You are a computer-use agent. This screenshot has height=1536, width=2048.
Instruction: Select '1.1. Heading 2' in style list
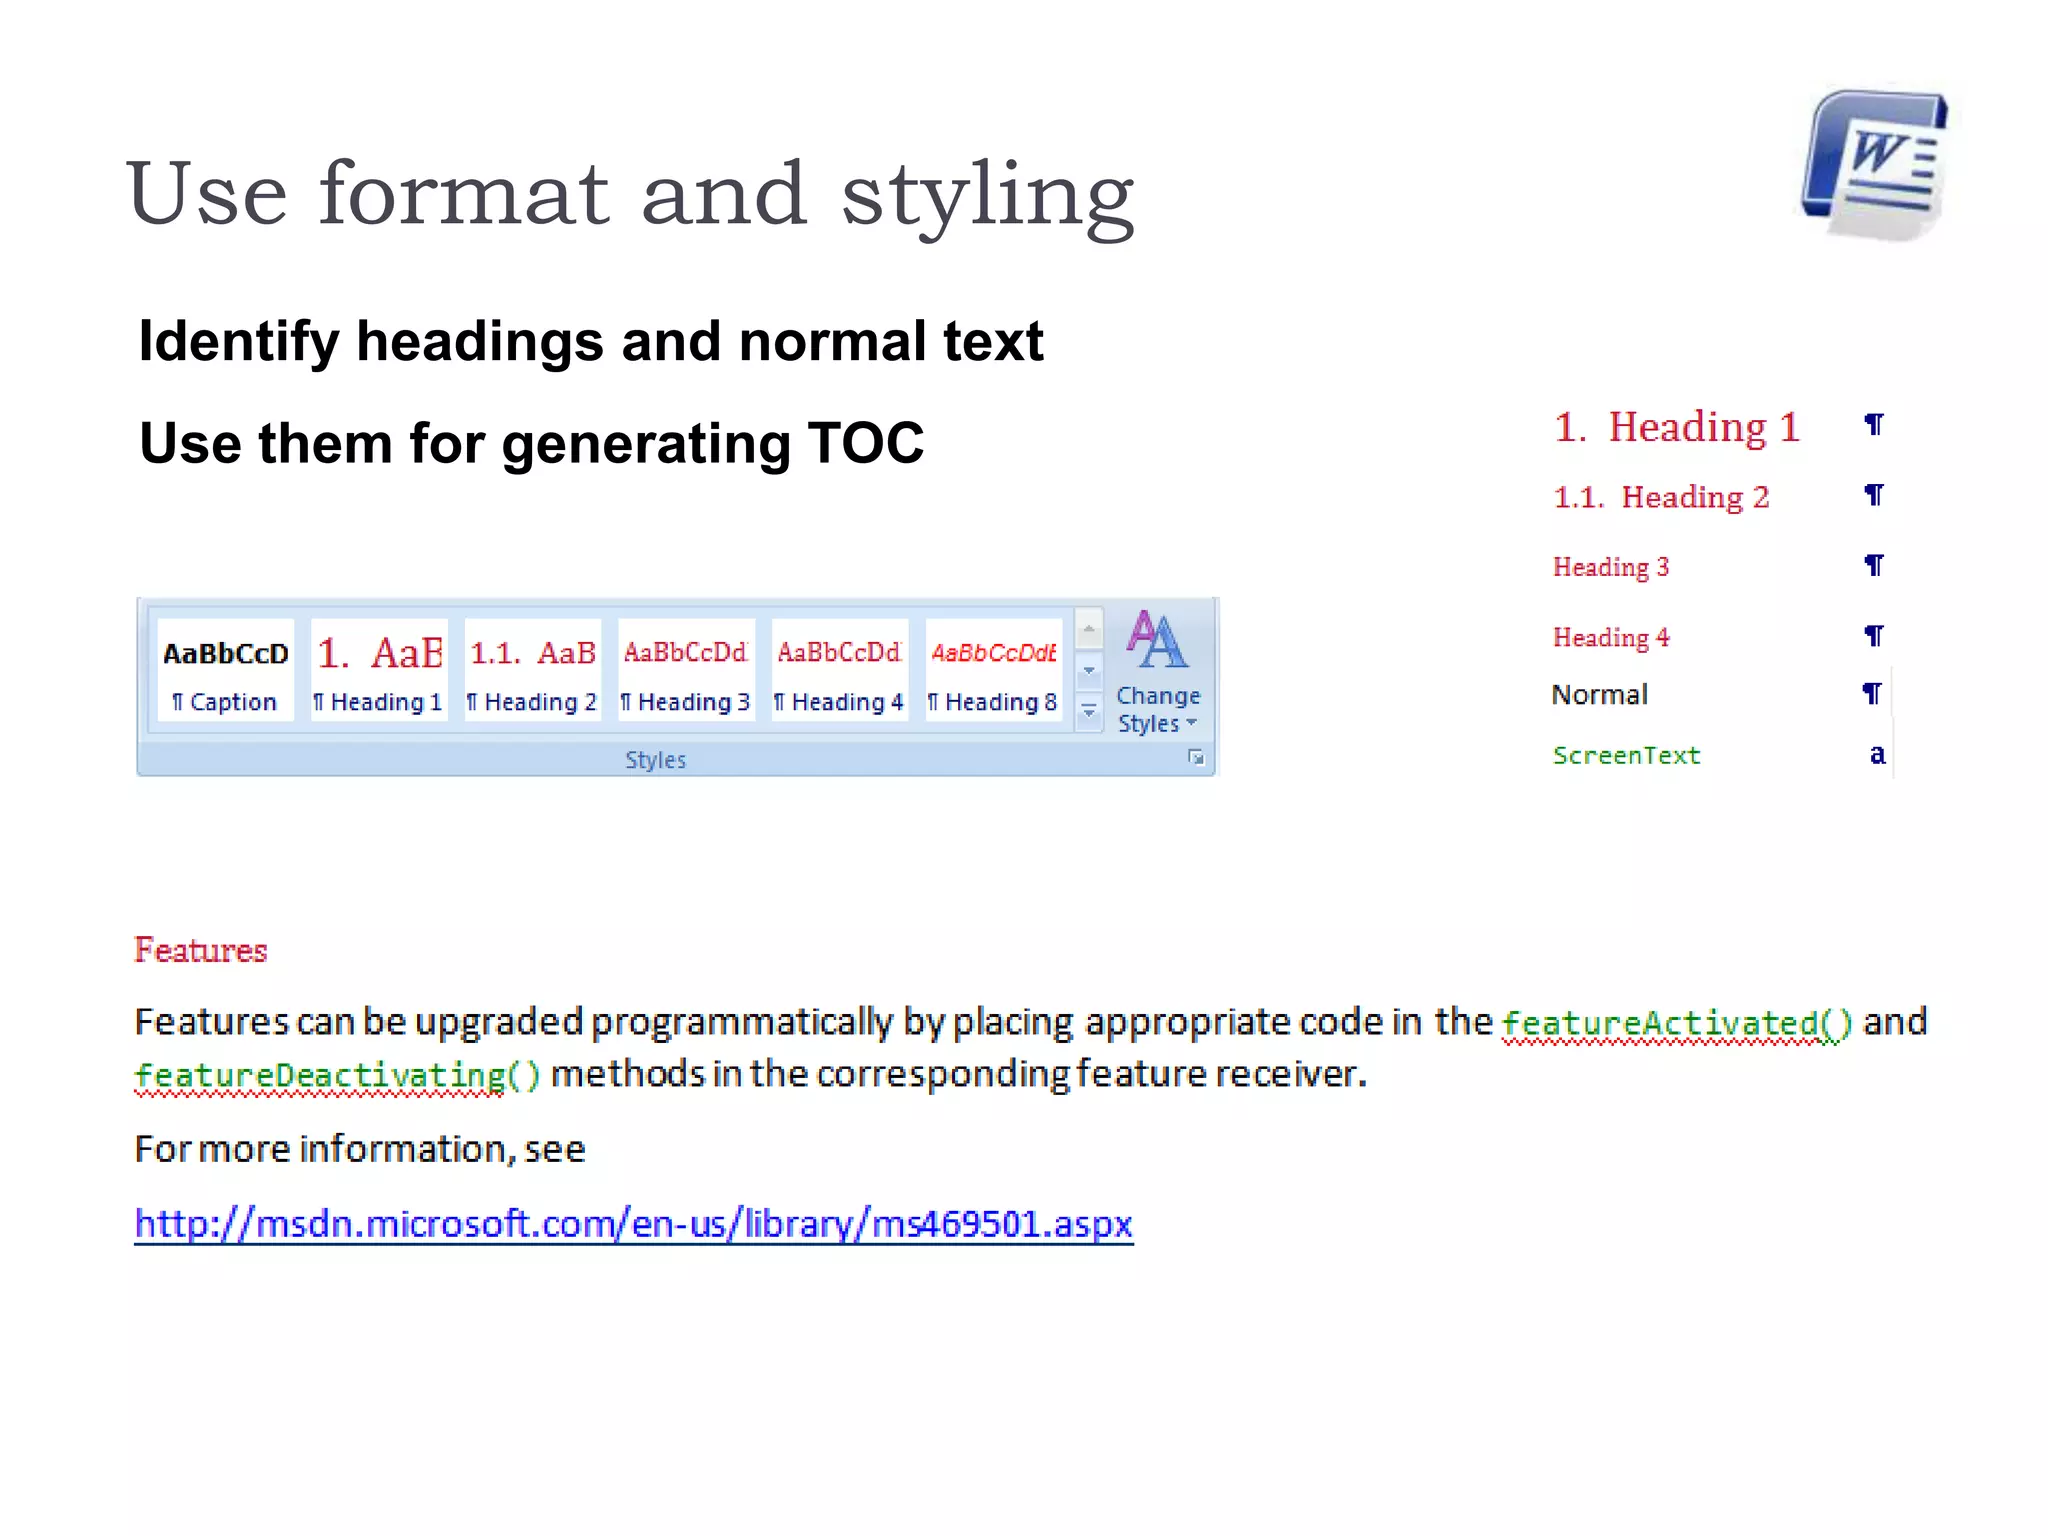tap(1661, 497)
